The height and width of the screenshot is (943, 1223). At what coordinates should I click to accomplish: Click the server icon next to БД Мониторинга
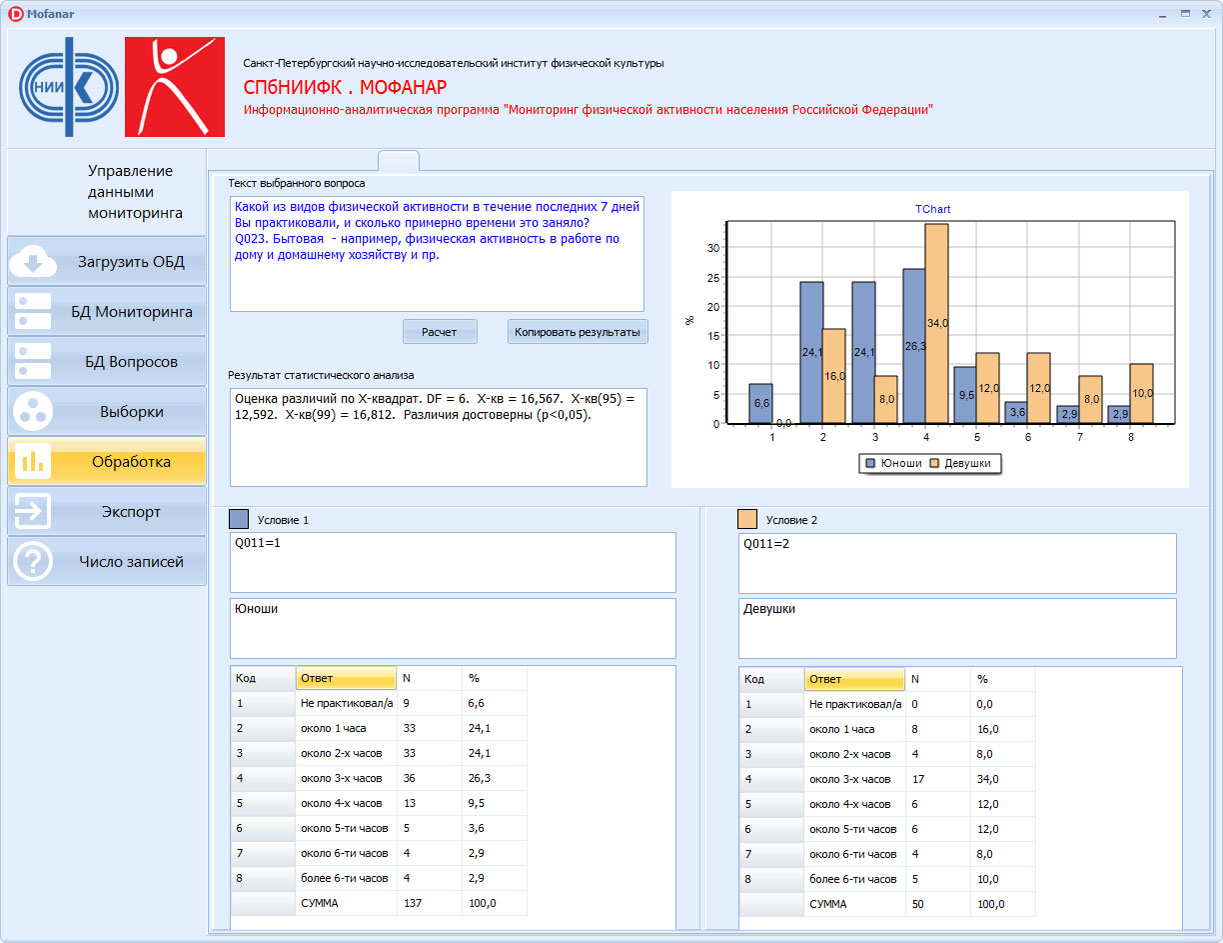pyautogui.click(x=32, y=312)
